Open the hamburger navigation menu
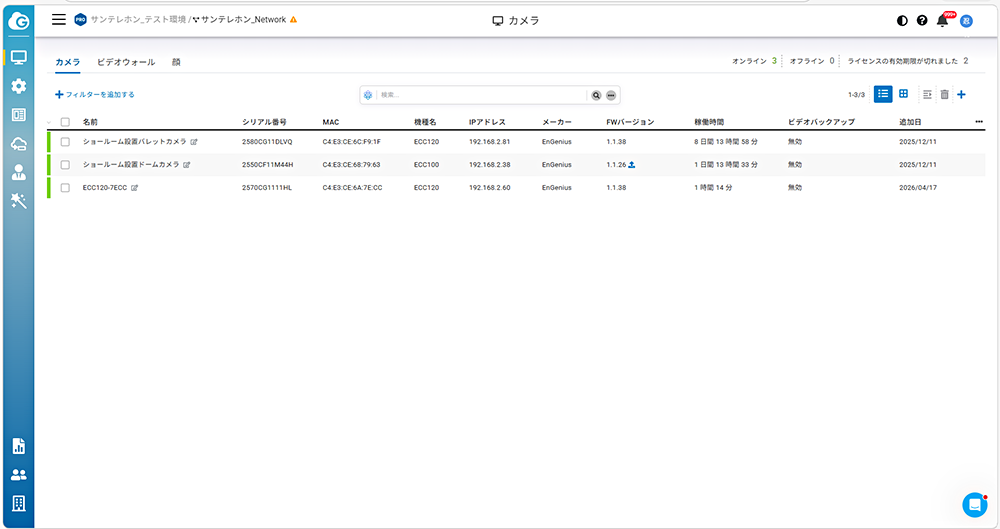1000x529 pixels. point(59,19)
